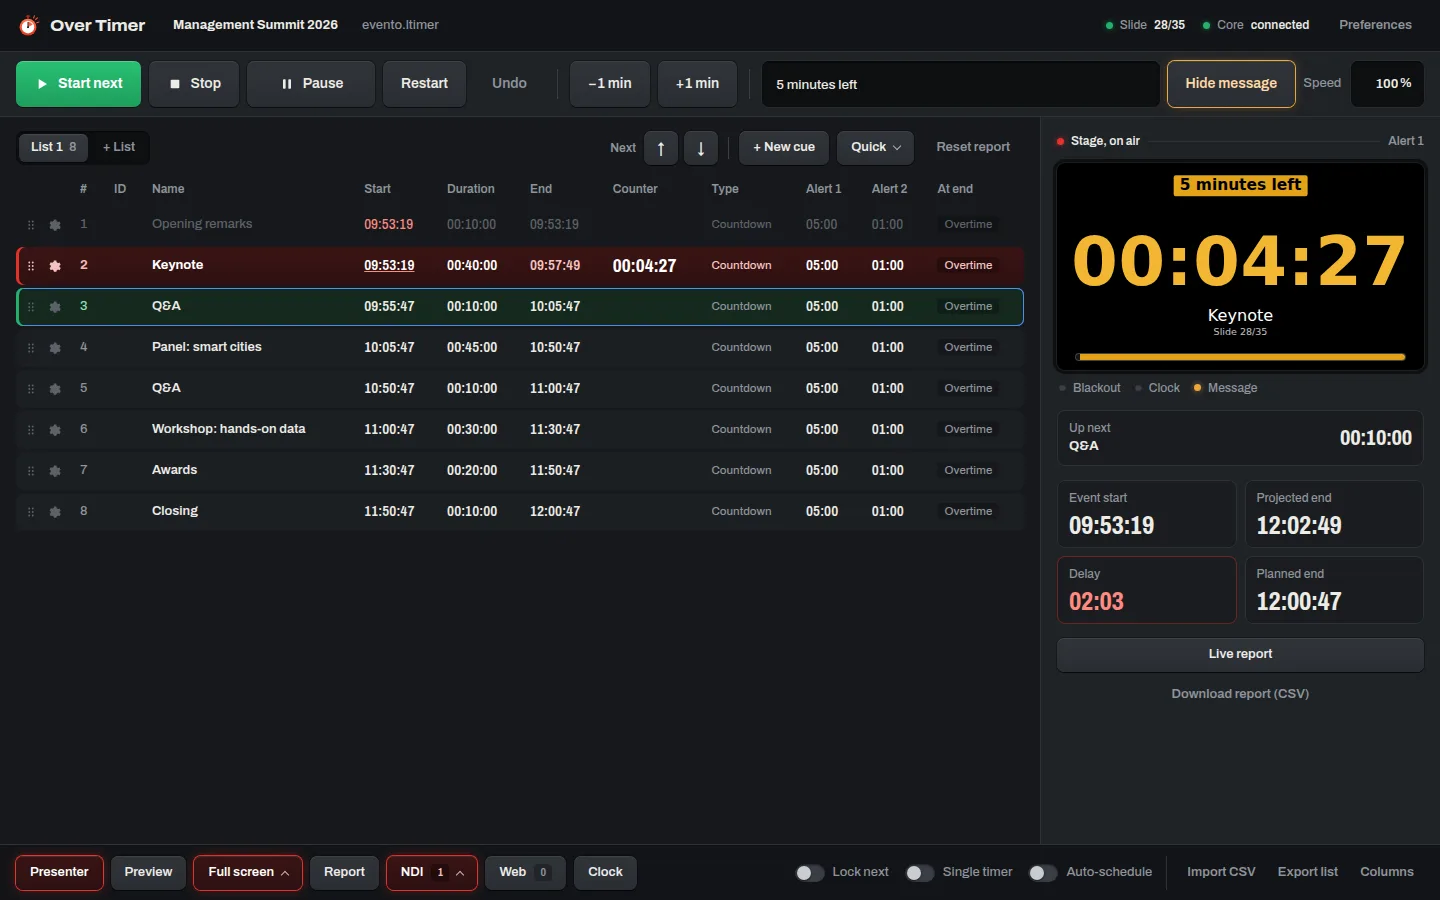Screen dimensions: 1440x900
Task: Select Blackout stage mode
Action: click(1090, 388)
